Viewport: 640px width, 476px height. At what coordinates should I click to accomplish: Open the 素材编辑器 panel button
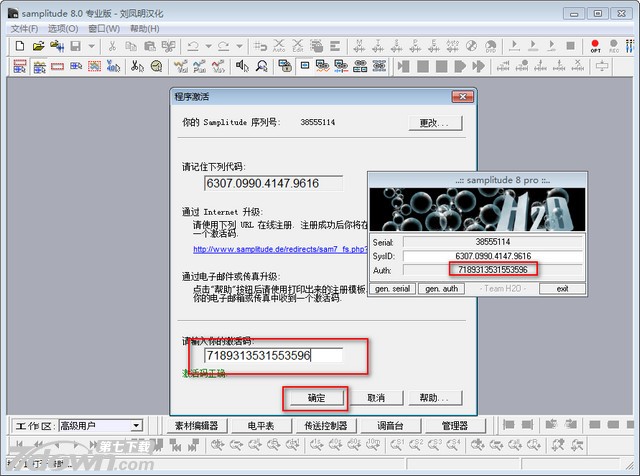[x=196, y=426]
